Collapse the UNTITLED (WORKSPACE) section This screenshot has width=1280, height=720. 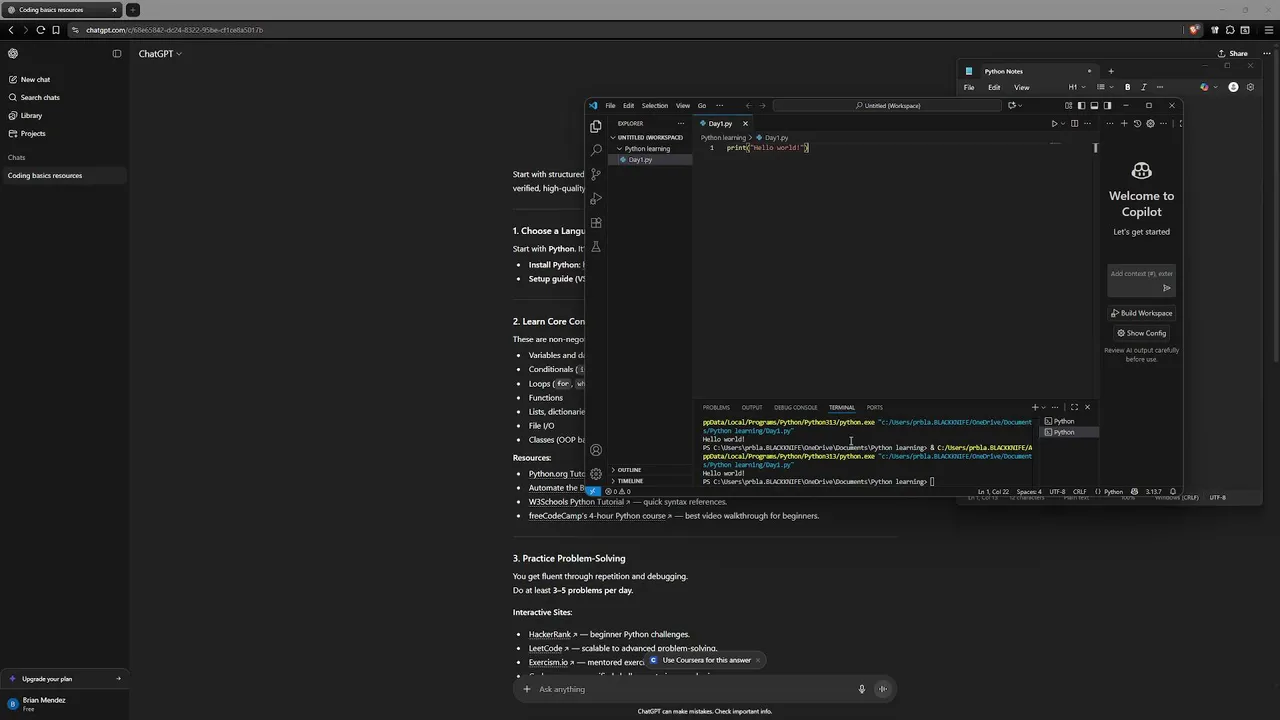[648, 137]
